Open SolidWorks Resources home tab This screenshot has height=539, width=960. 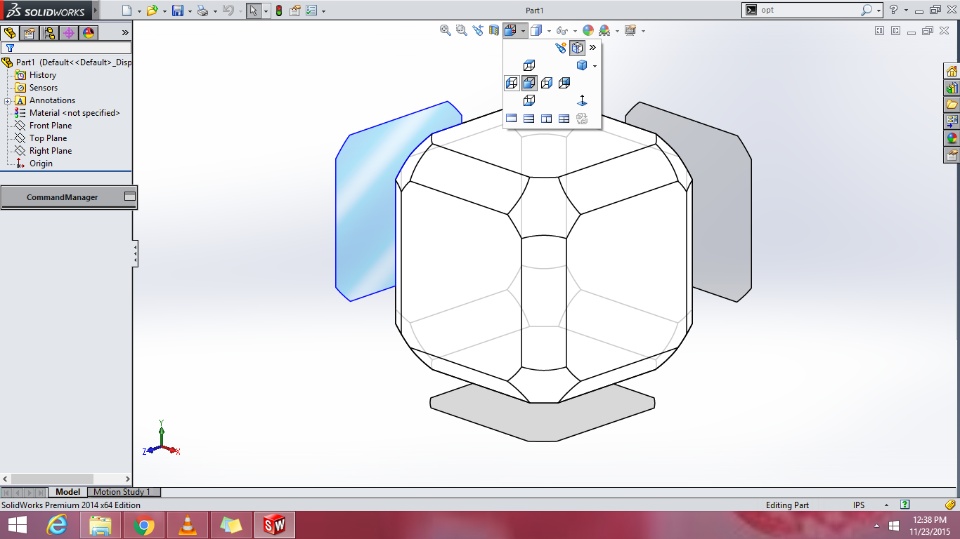pyautogui.click(x=951, y=72)
